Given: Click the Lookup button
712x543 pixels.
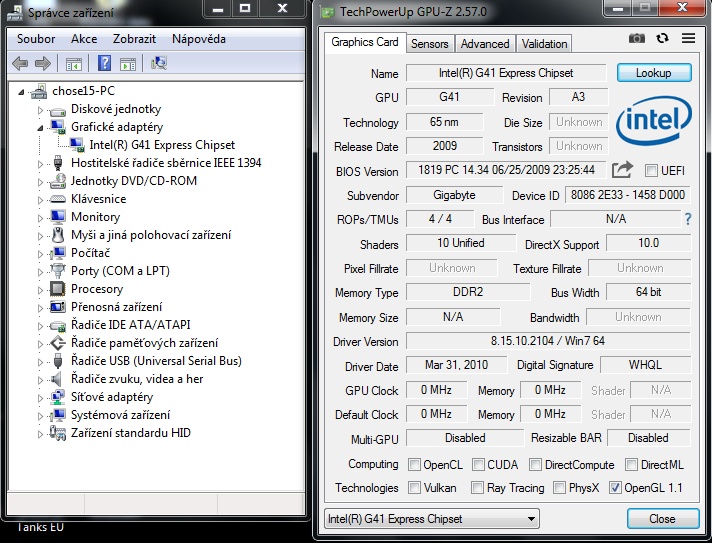Looking at the screenshot, I should point(654,73).
